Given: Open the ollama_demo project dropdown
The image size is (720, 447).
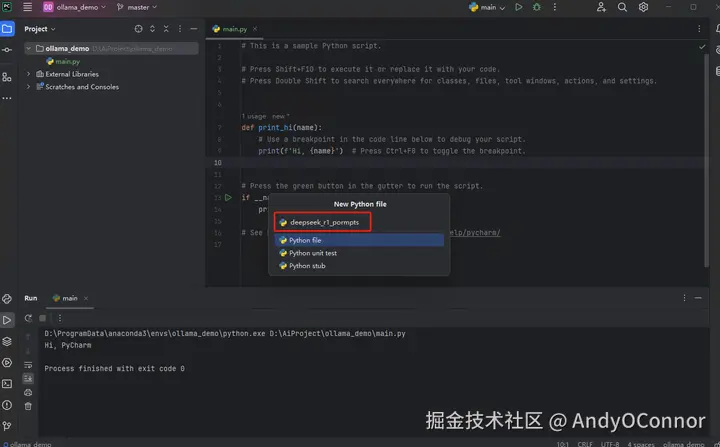Looking at the screenshot, I should 74,7.
